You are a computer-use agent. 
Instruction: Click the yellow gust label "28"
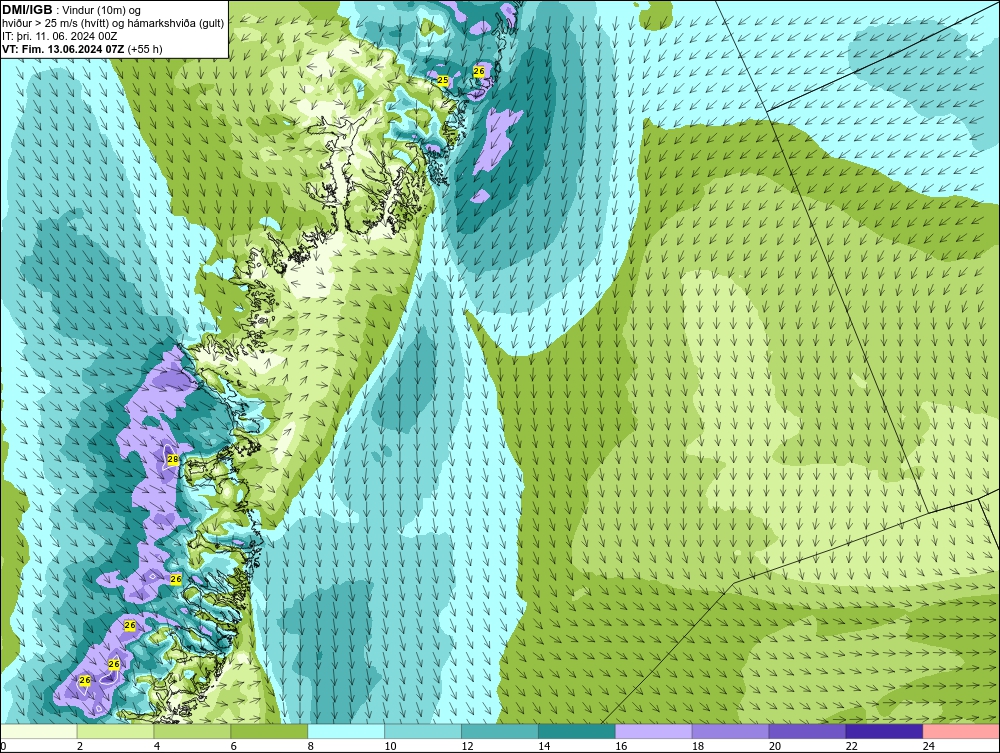pos(172,459)
